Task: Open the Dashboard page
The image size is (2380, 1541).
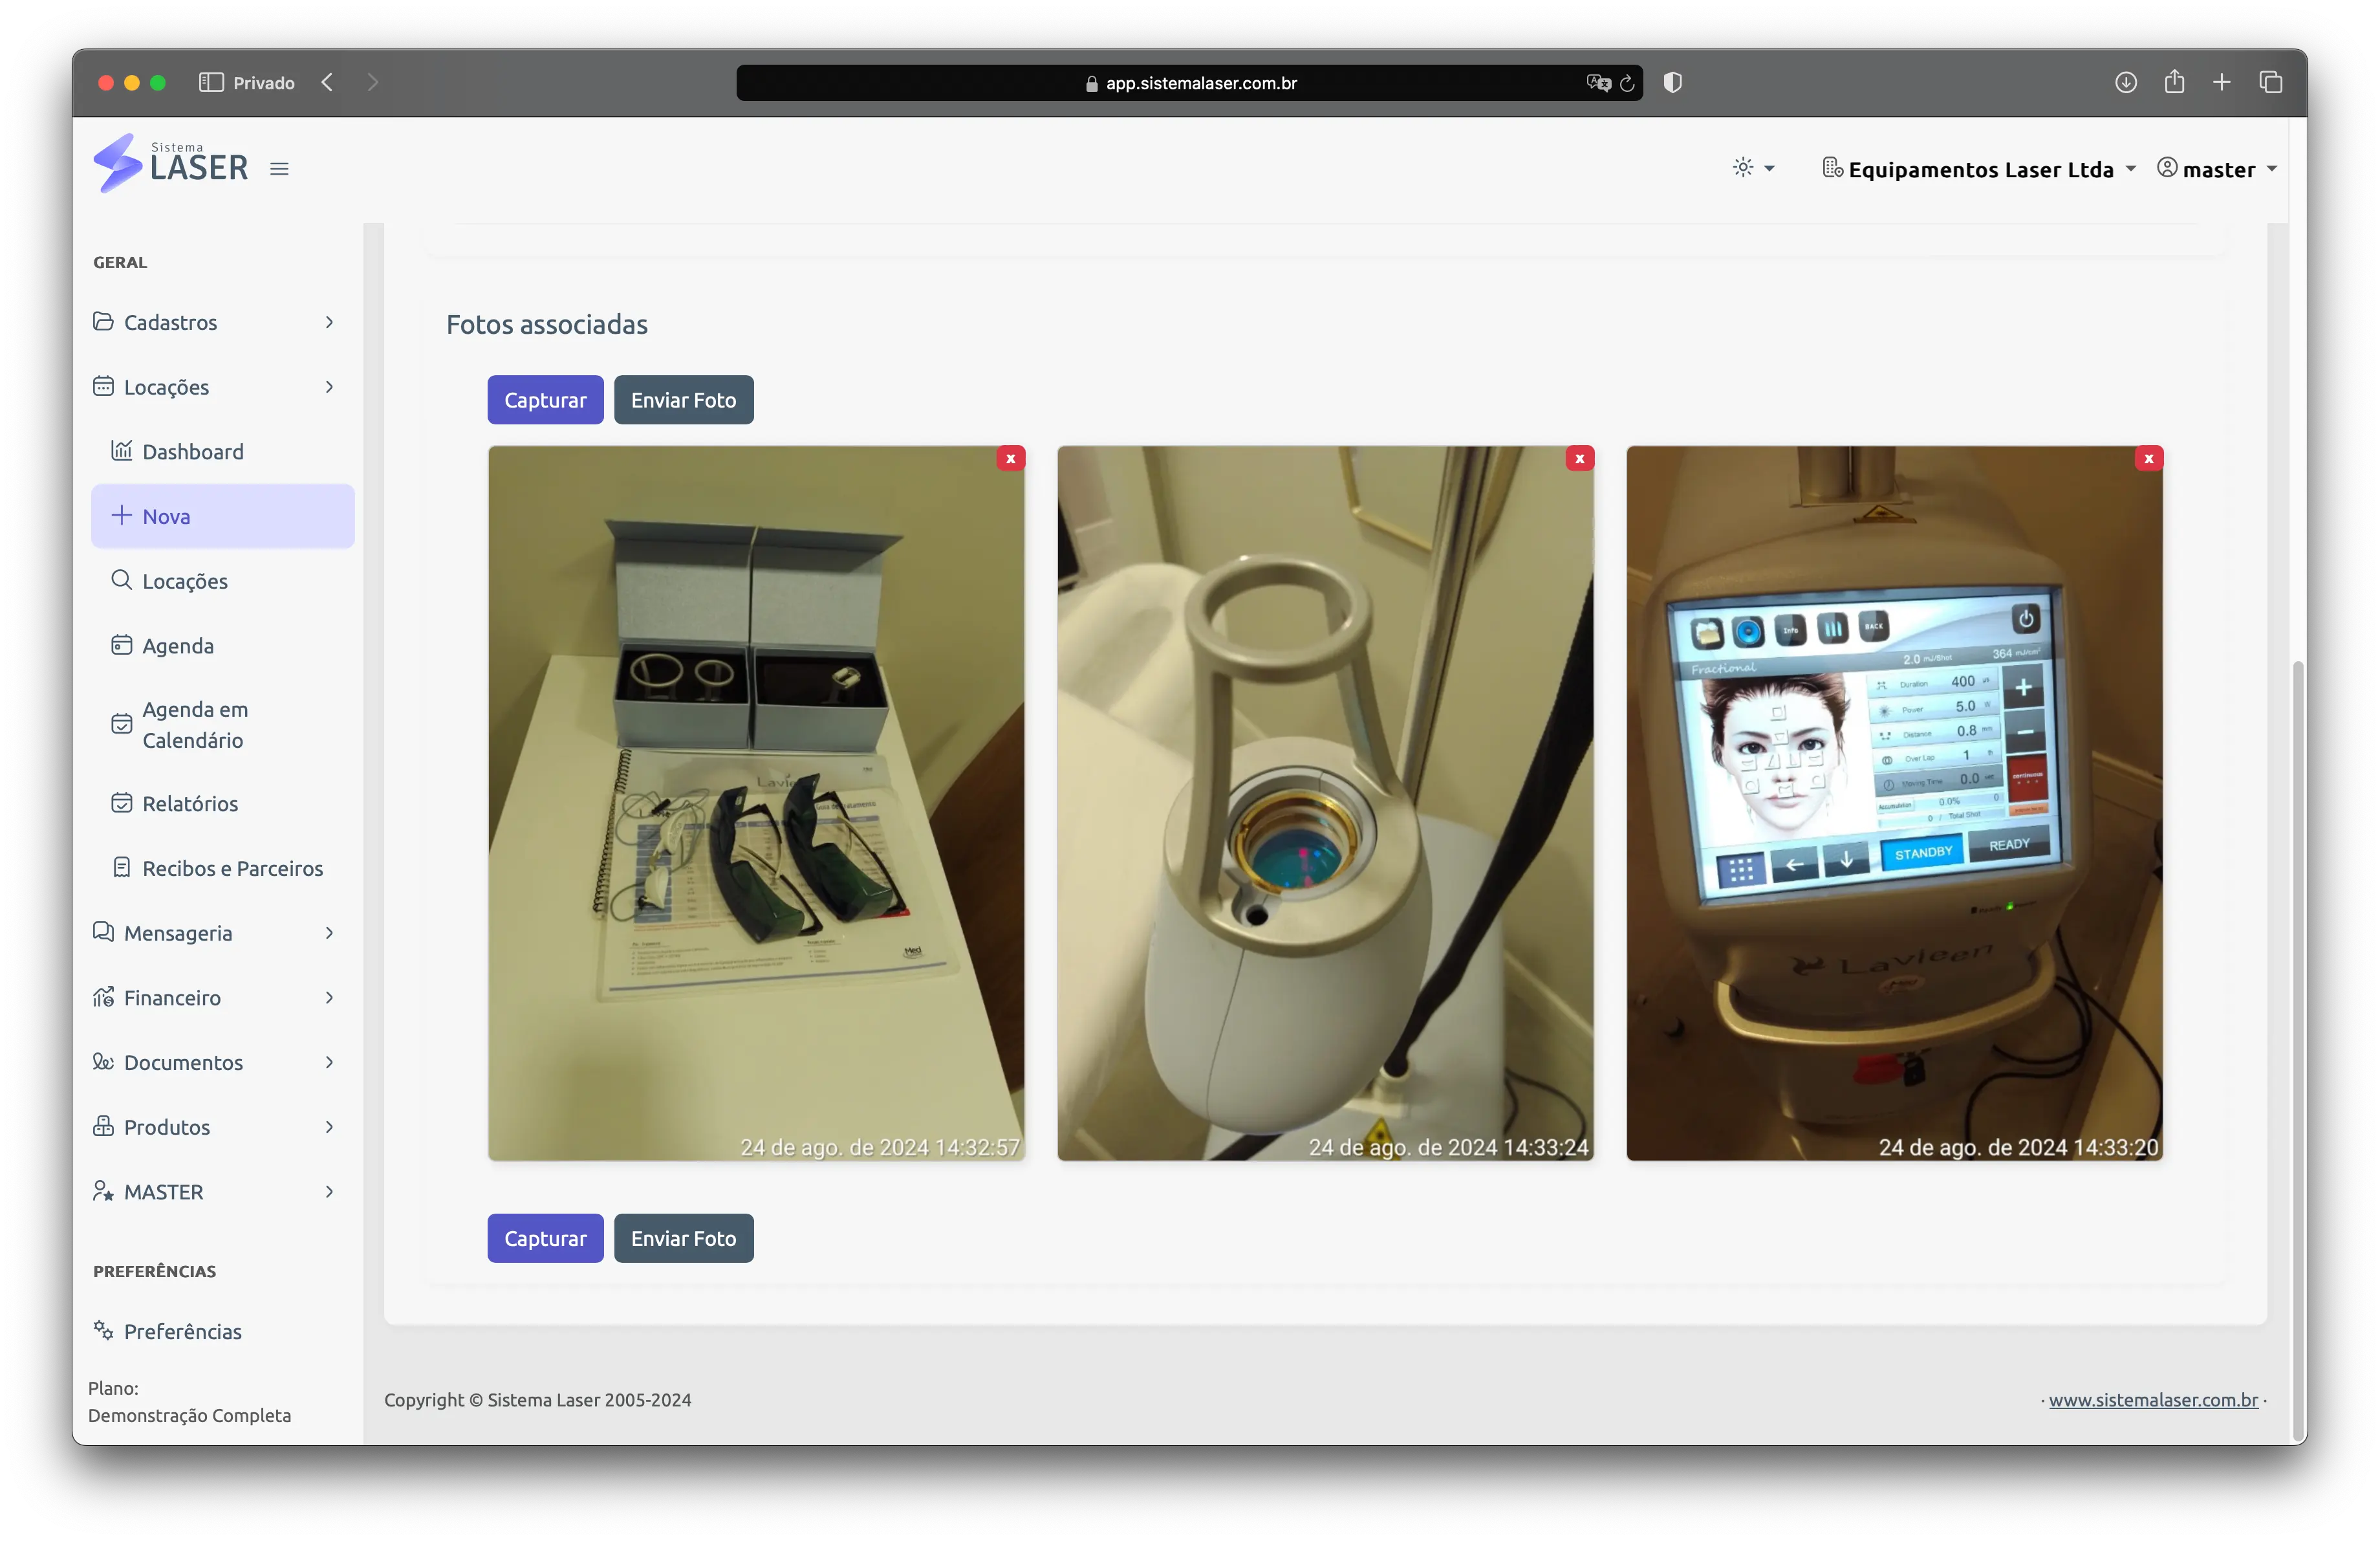Action: coord(222,451)
